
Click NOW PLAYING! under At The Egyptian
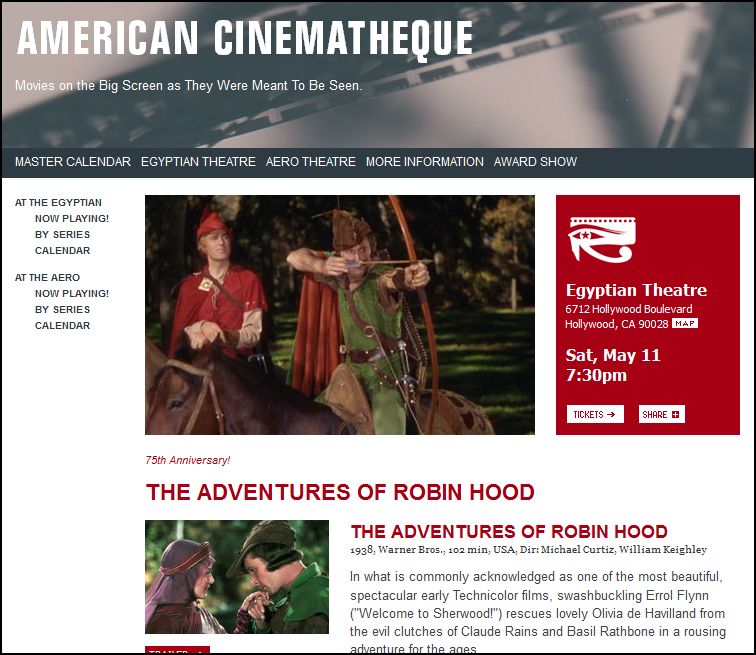click(x=72, y=219)
